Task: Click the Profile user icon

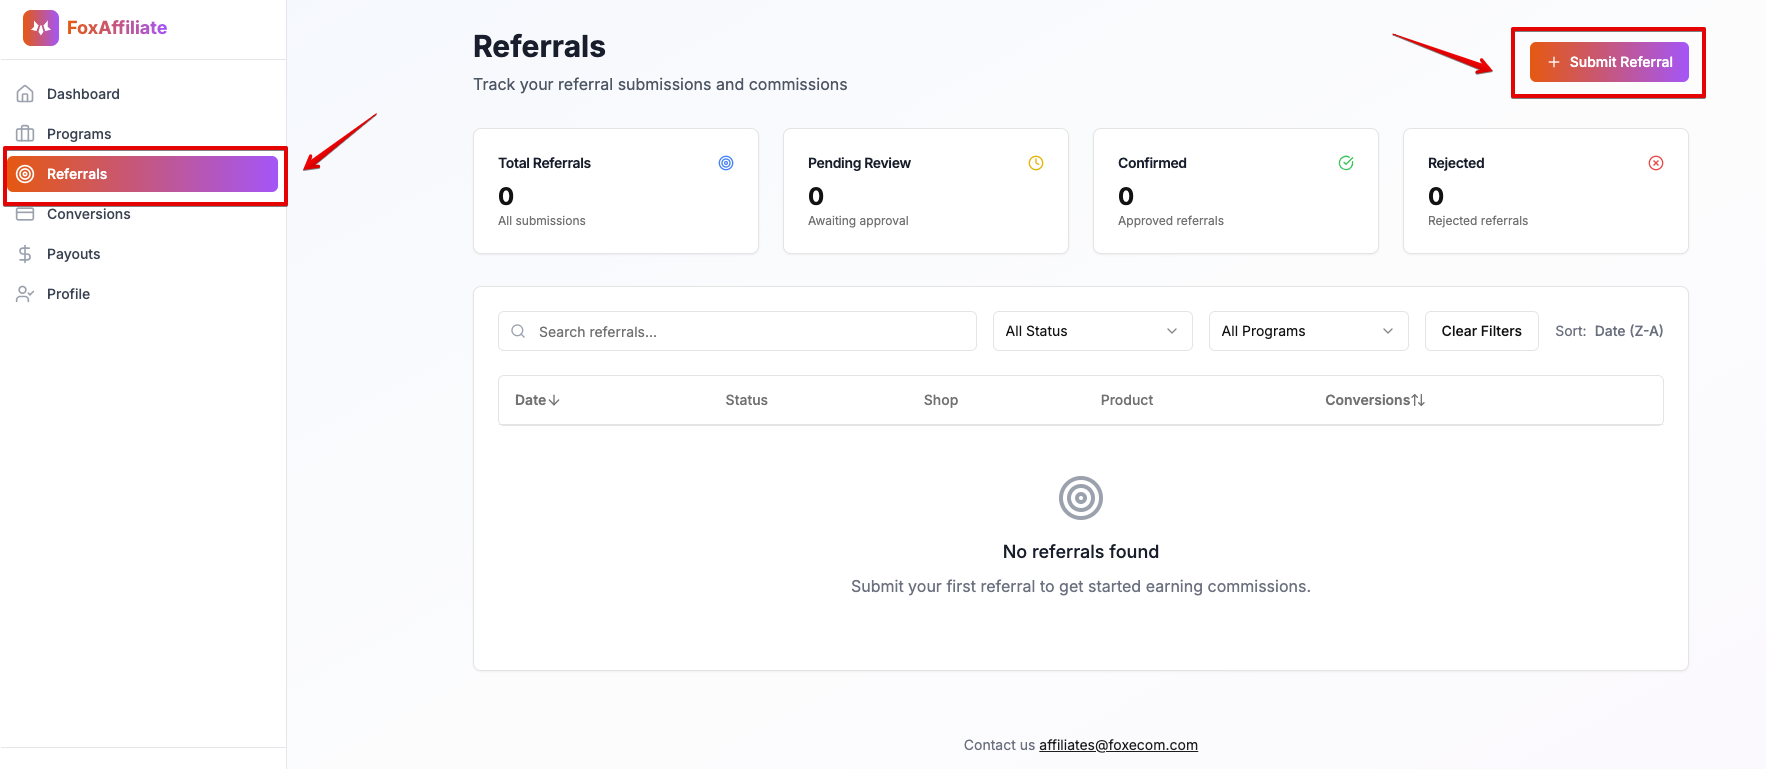Action: (x=26, y=294)
